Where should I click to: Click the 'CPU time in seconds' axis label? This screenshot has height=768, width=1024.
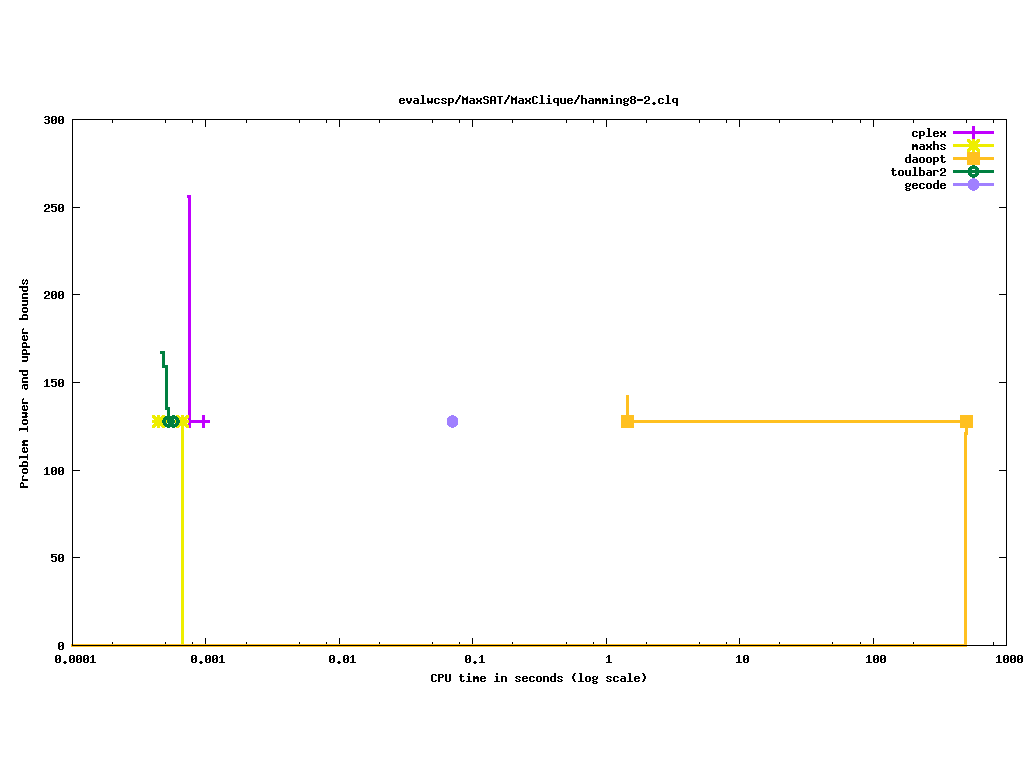point(538,678)
